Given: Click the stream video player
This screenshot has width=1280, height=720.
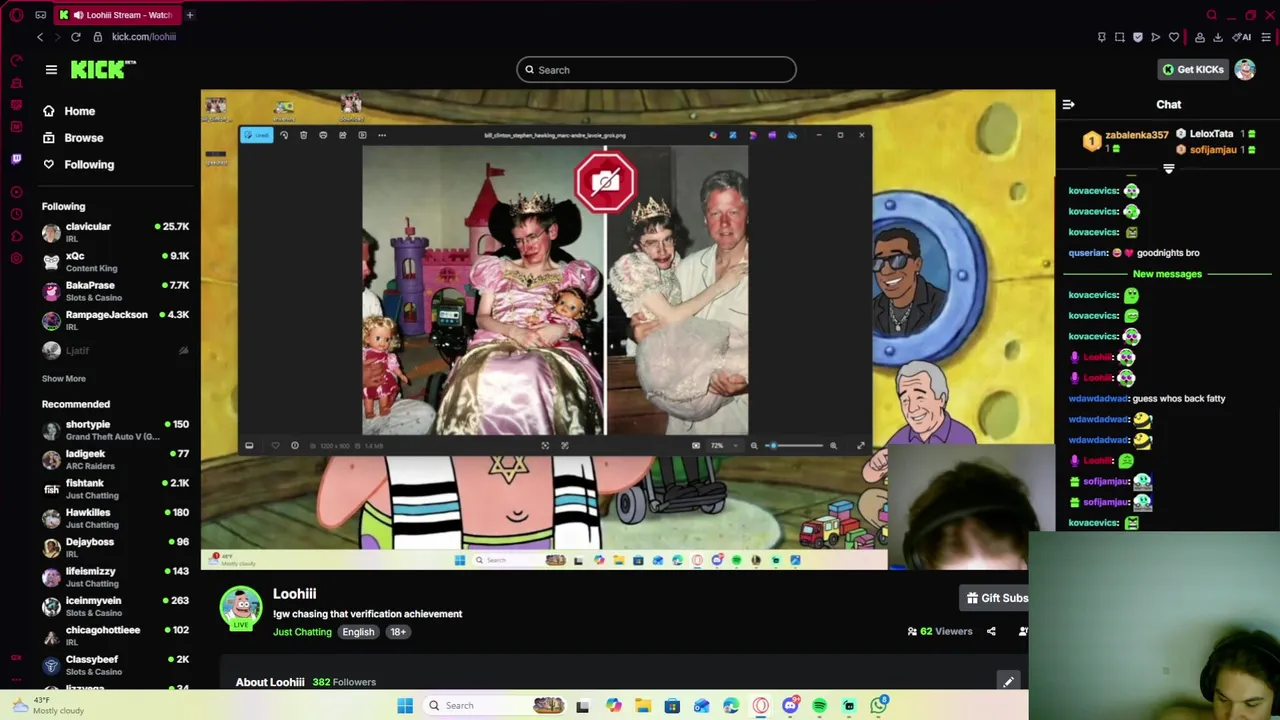Looking at the screenshot, I should 628,330.
